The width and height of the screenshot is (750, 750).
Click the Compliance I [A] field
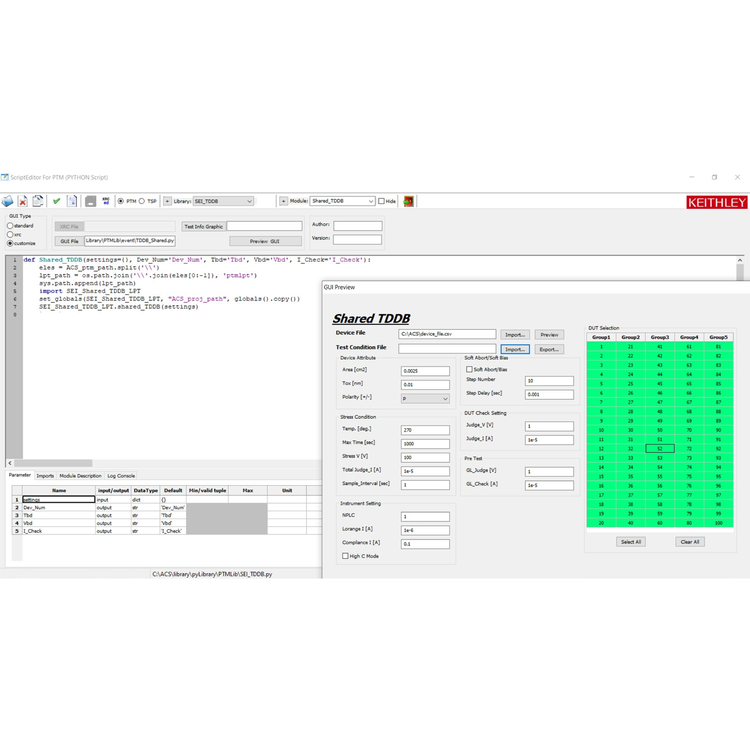click(x=425, y=544)
